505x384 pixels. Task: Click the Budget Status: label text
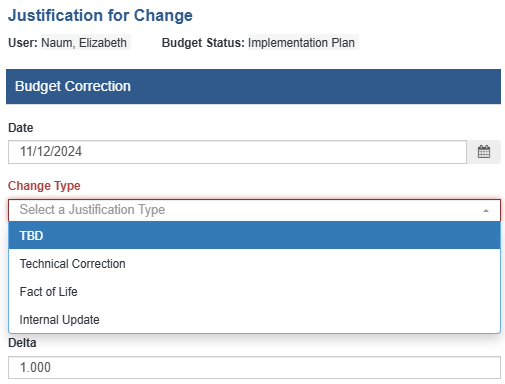(203, 43)
